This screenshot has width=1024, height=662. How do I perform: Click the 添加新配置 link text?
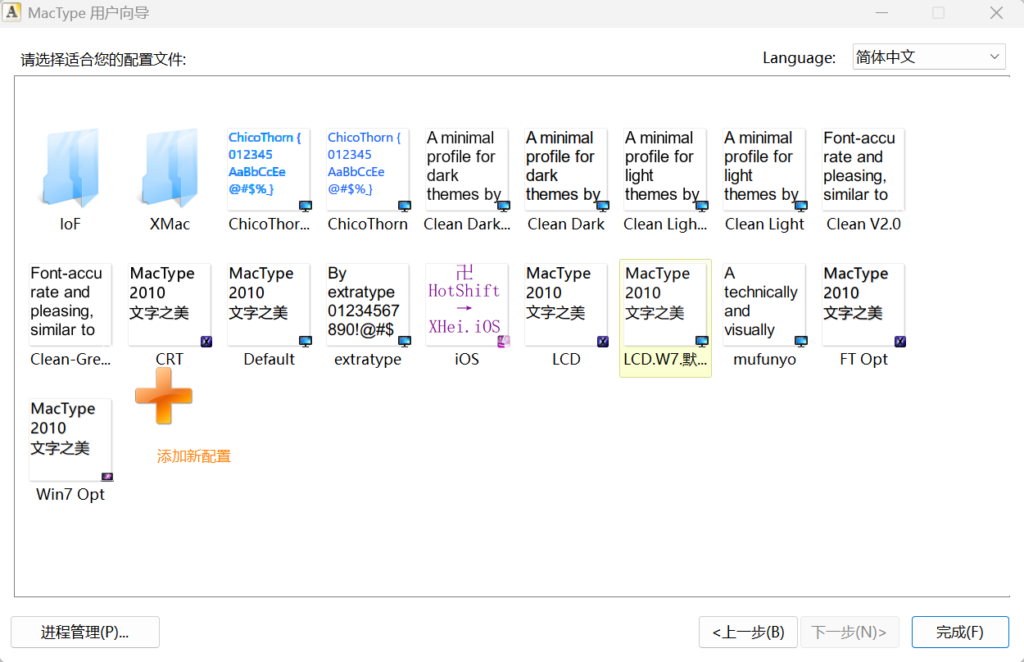point(194,456)
